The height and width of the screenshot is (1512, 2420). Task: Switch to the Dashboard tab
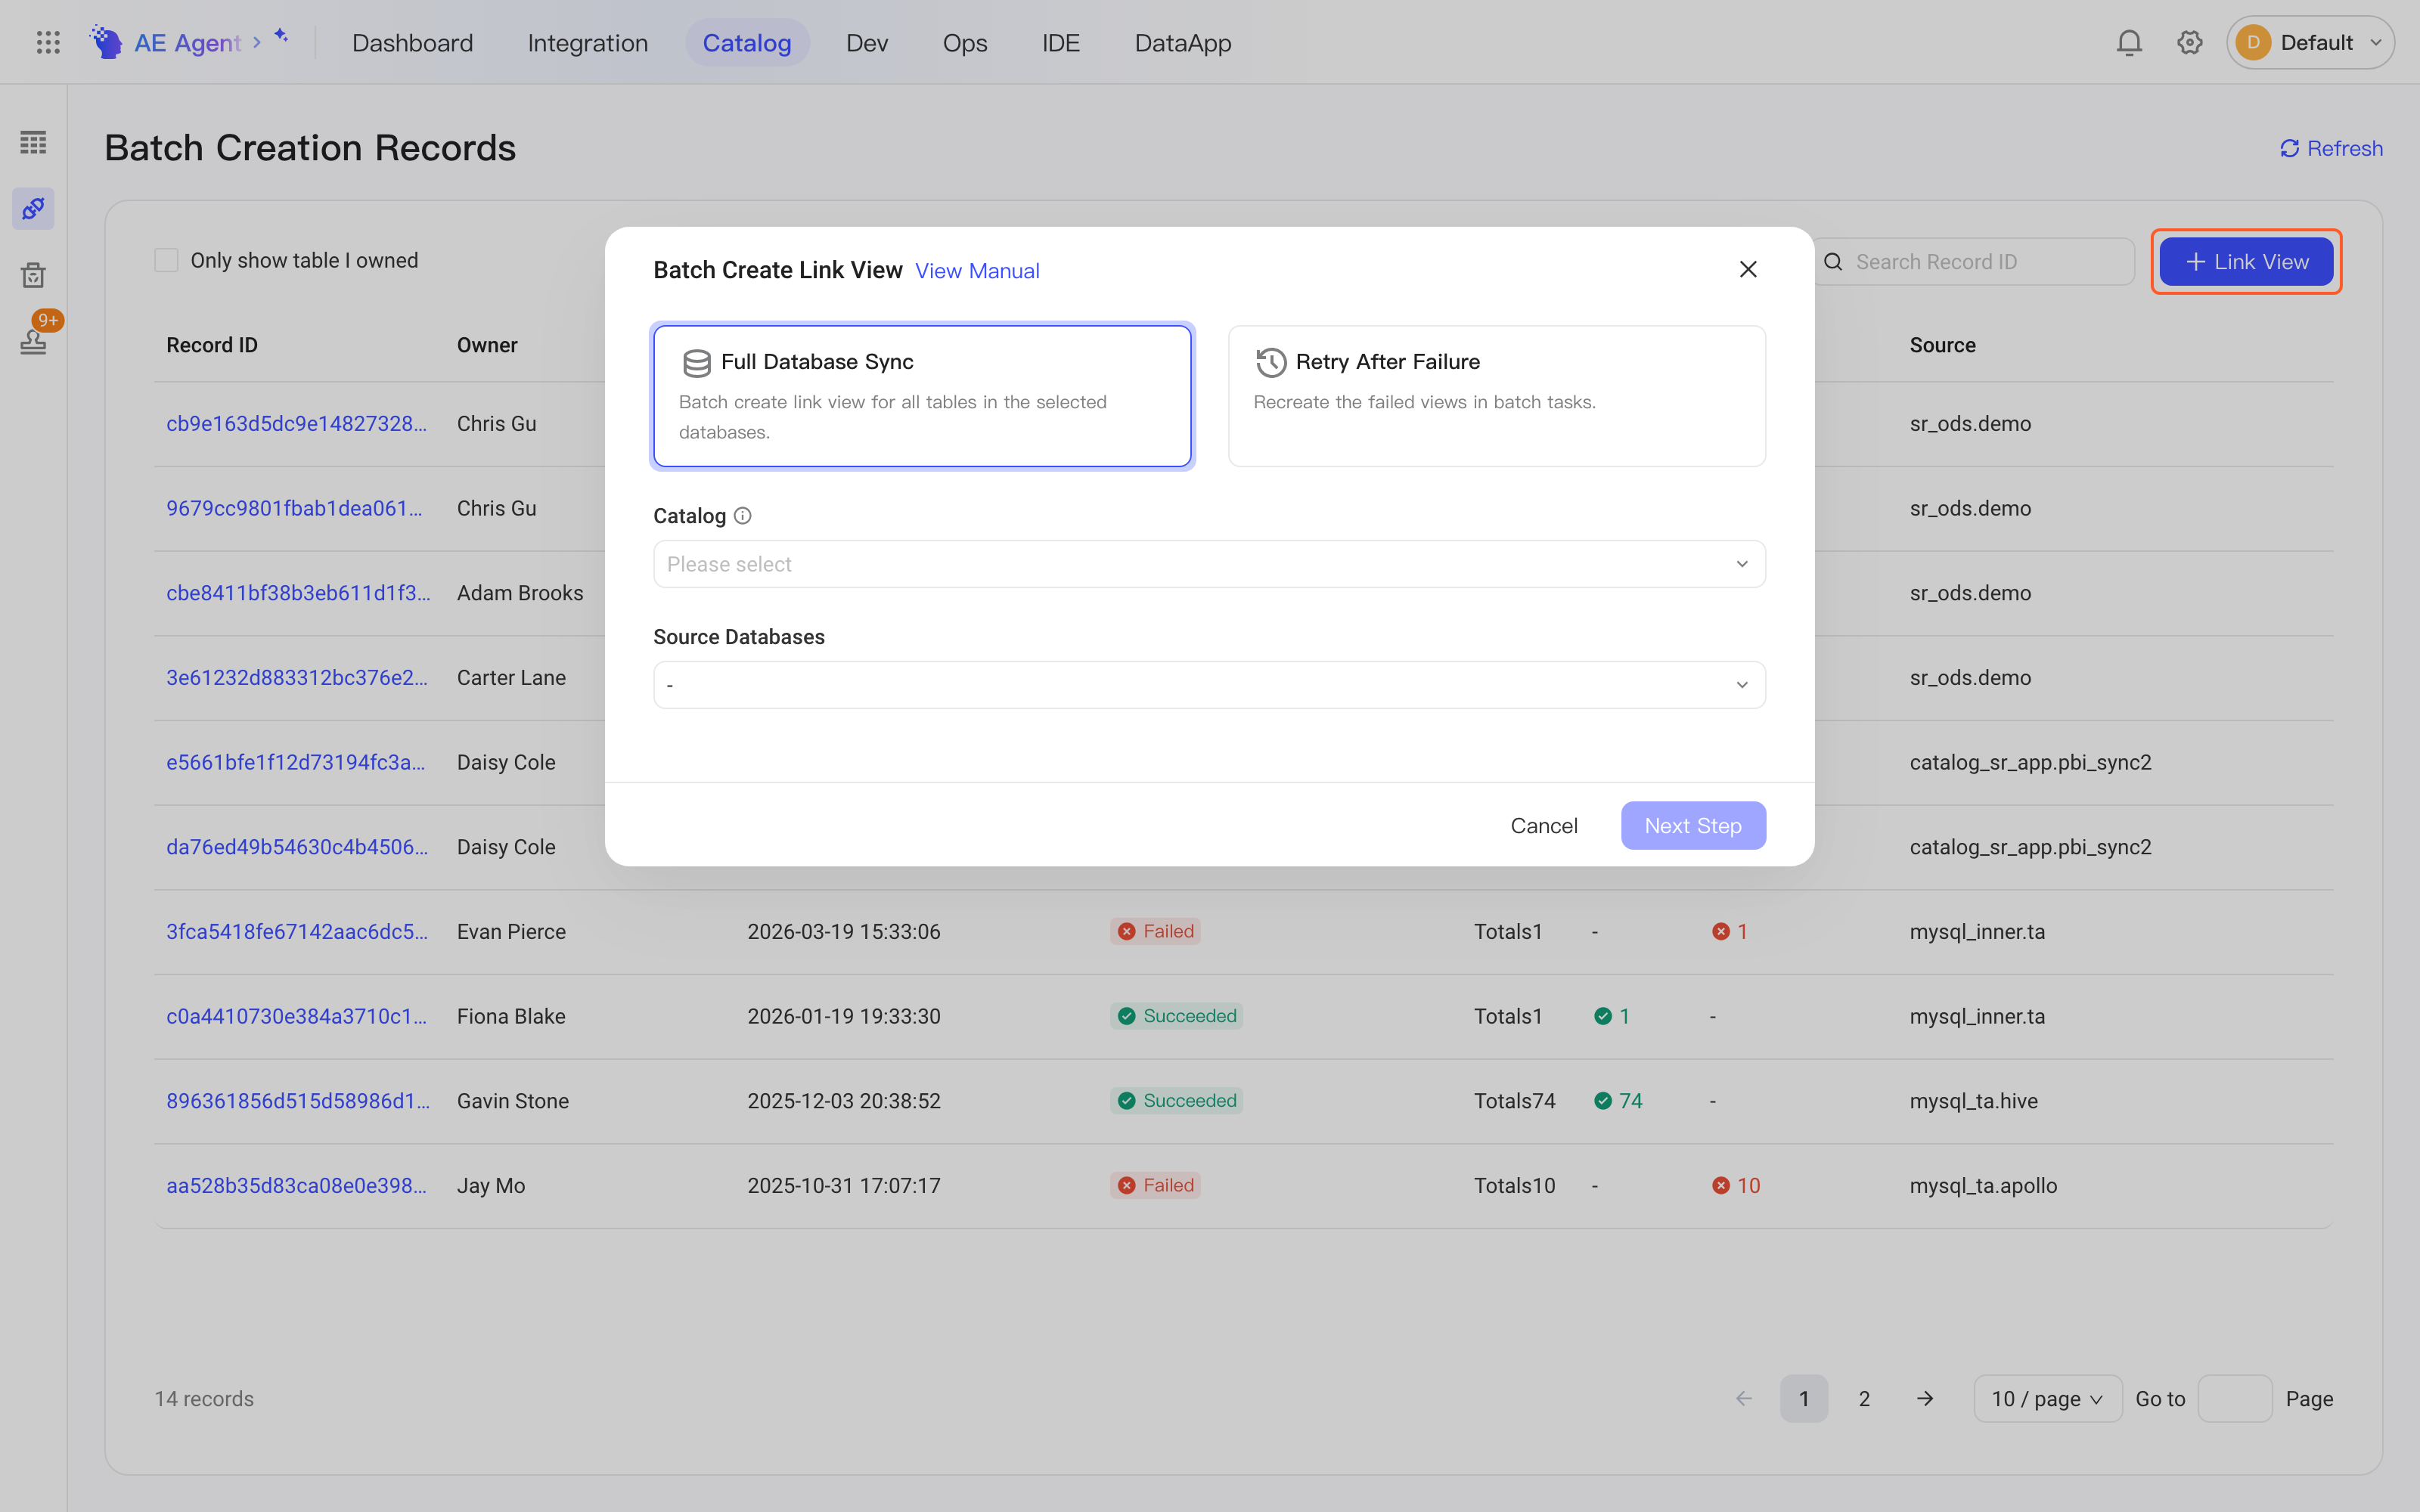coord(412,42)
